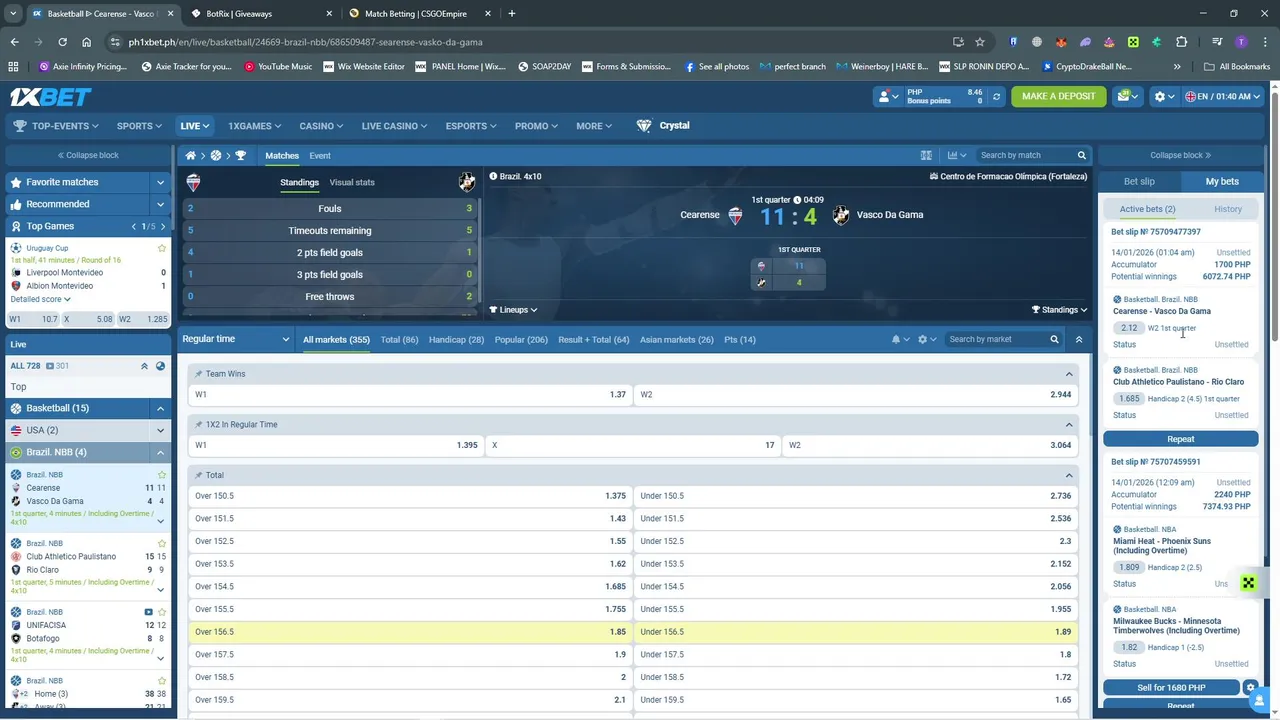Switch to the History tab
Screen dimensions: 1280x720
(1228, 209)
